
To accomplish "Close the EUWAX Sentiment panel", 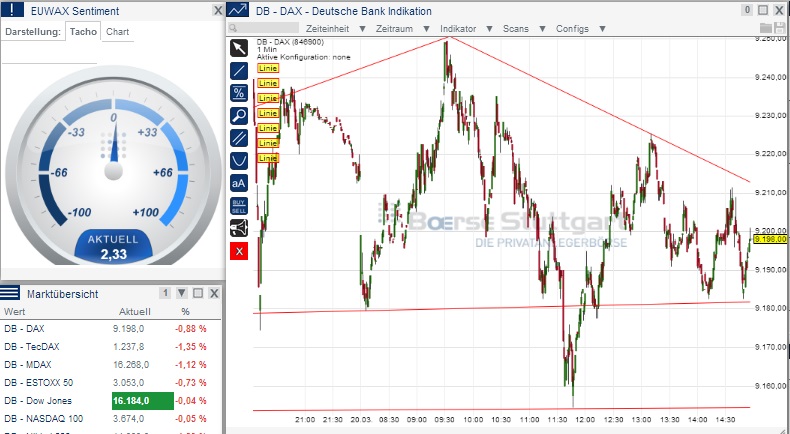I will pyautogui.click(x=217, y=11).
